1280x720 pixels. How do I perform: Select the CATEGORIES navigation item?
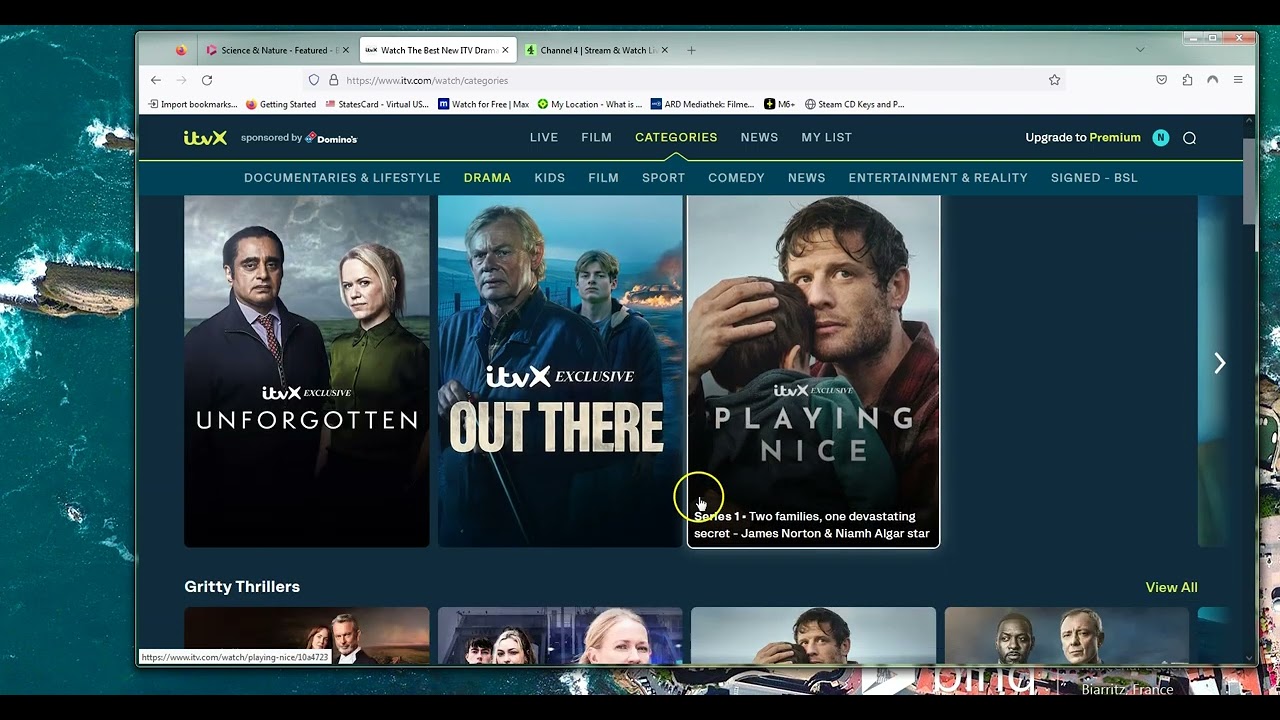pyautogui.click(x=676, y=138)
